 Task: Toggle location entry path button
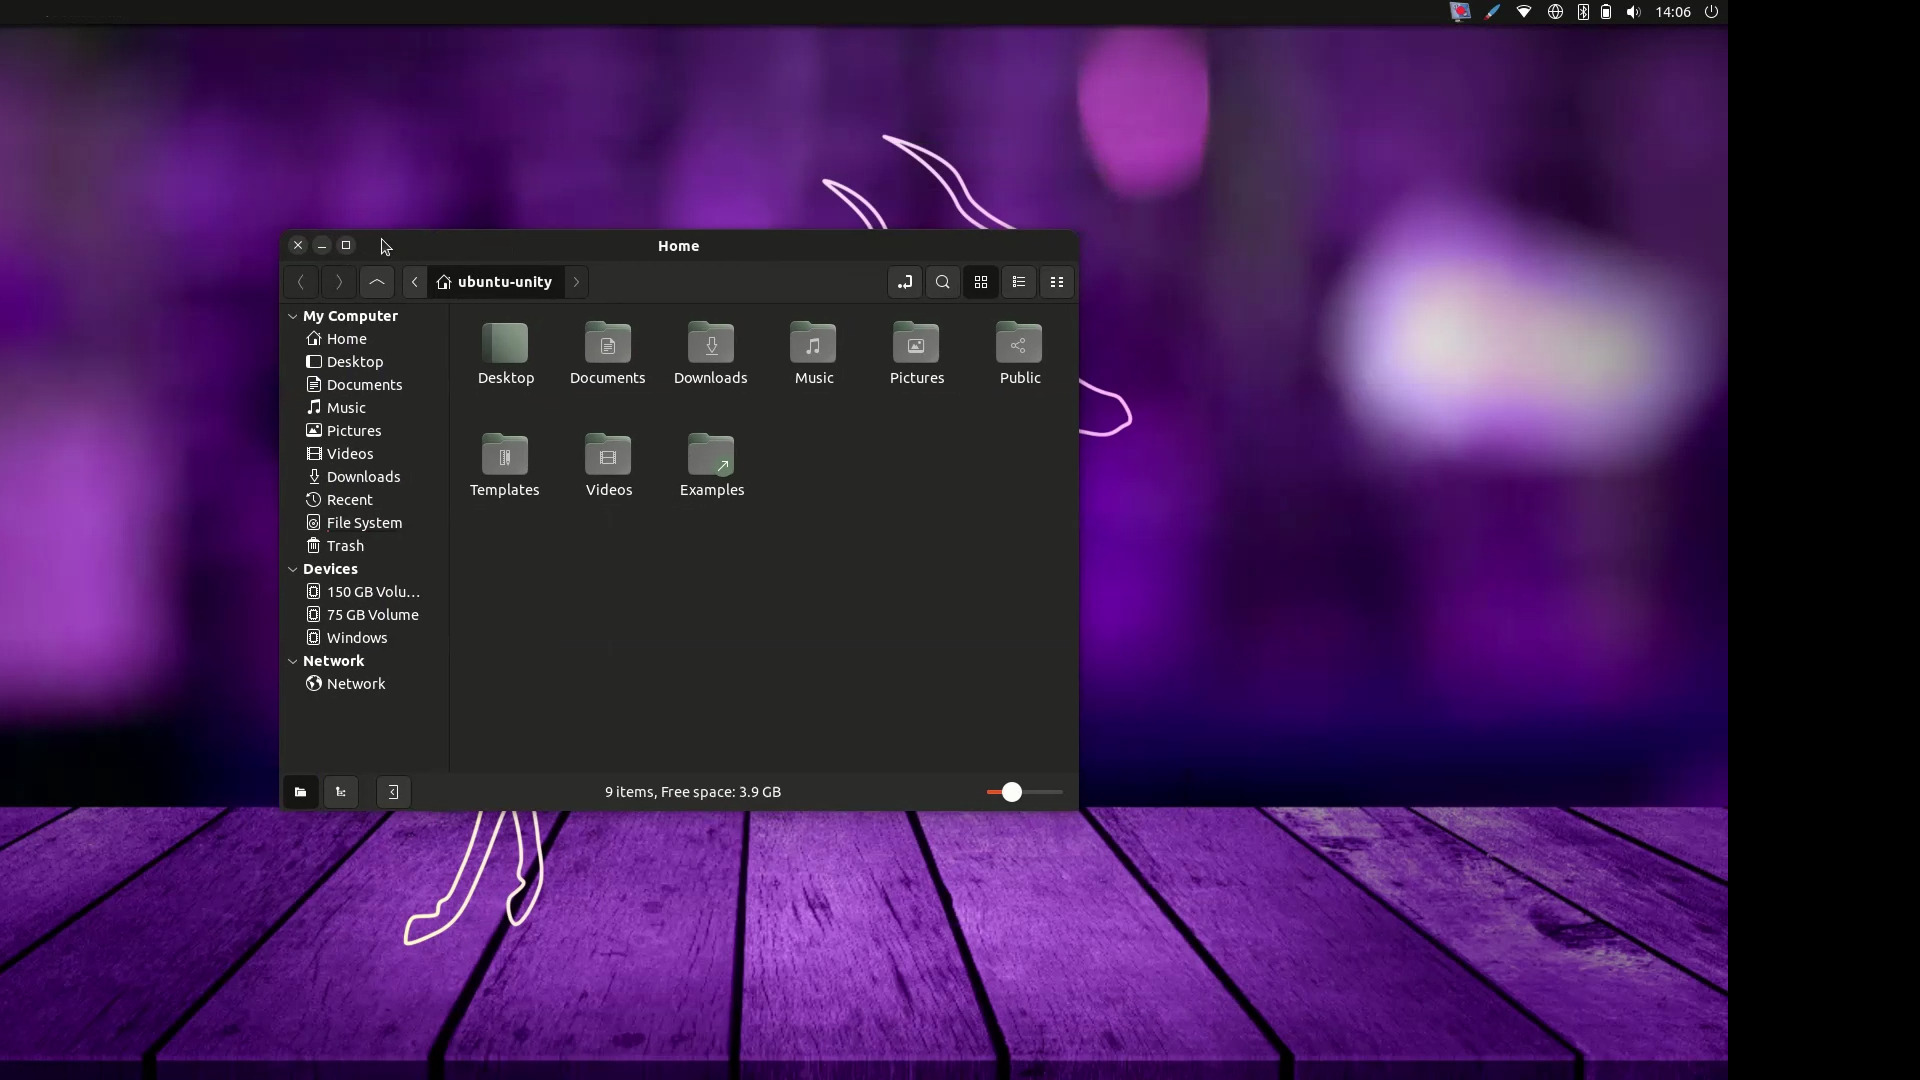904,282
